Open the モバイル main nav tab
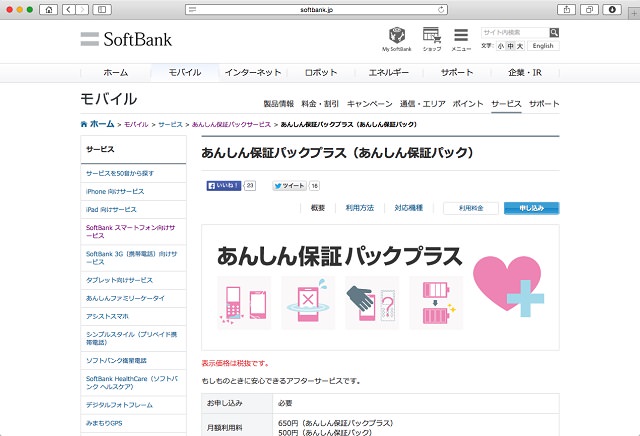640x436 pixels. (x=185, y=73)
